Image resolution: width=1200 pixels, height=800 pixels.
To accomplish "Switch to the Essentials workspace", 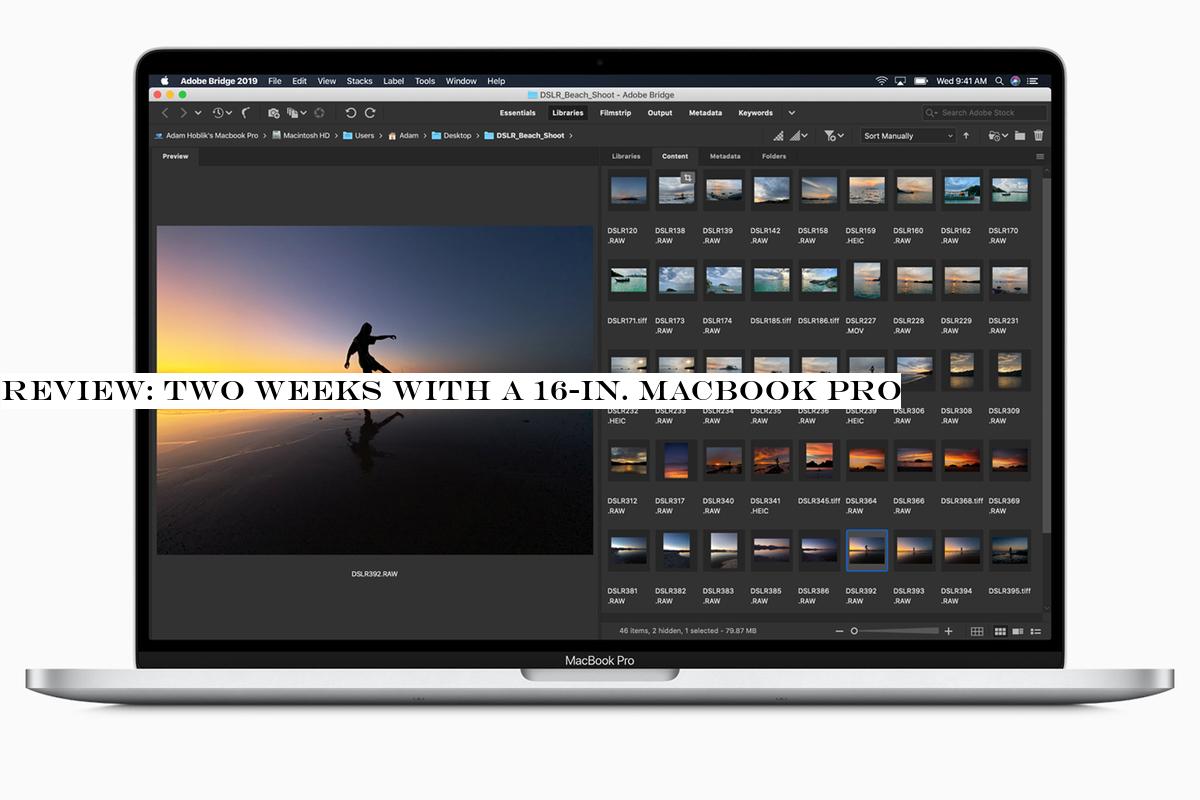I will click(518, 113).
